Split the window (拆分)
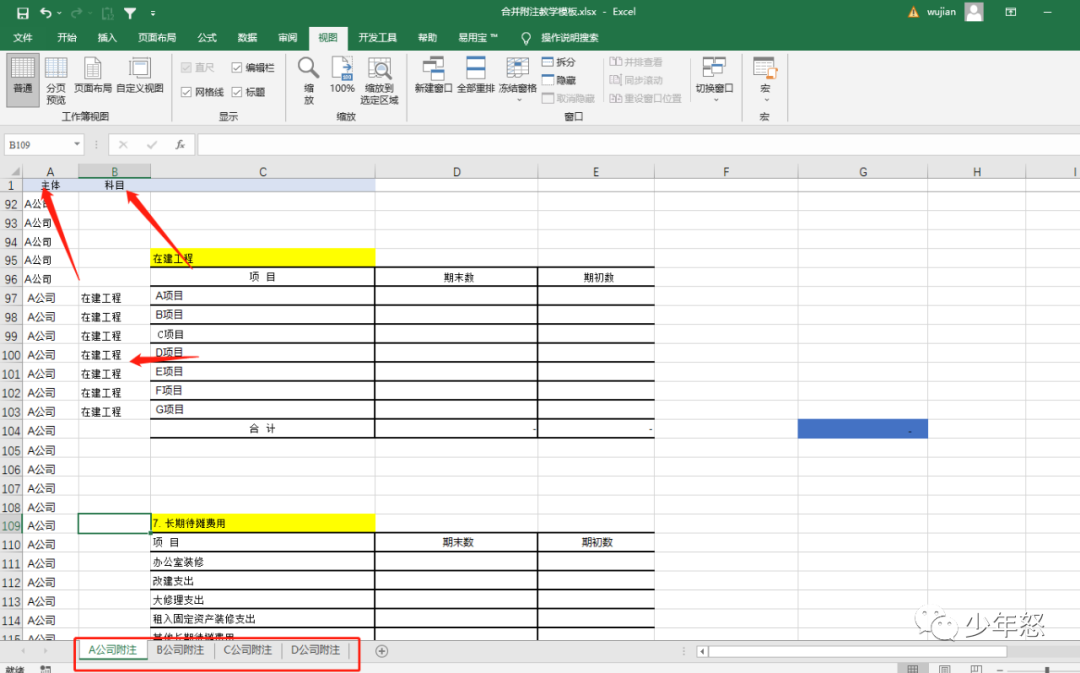 pos(559,62)
